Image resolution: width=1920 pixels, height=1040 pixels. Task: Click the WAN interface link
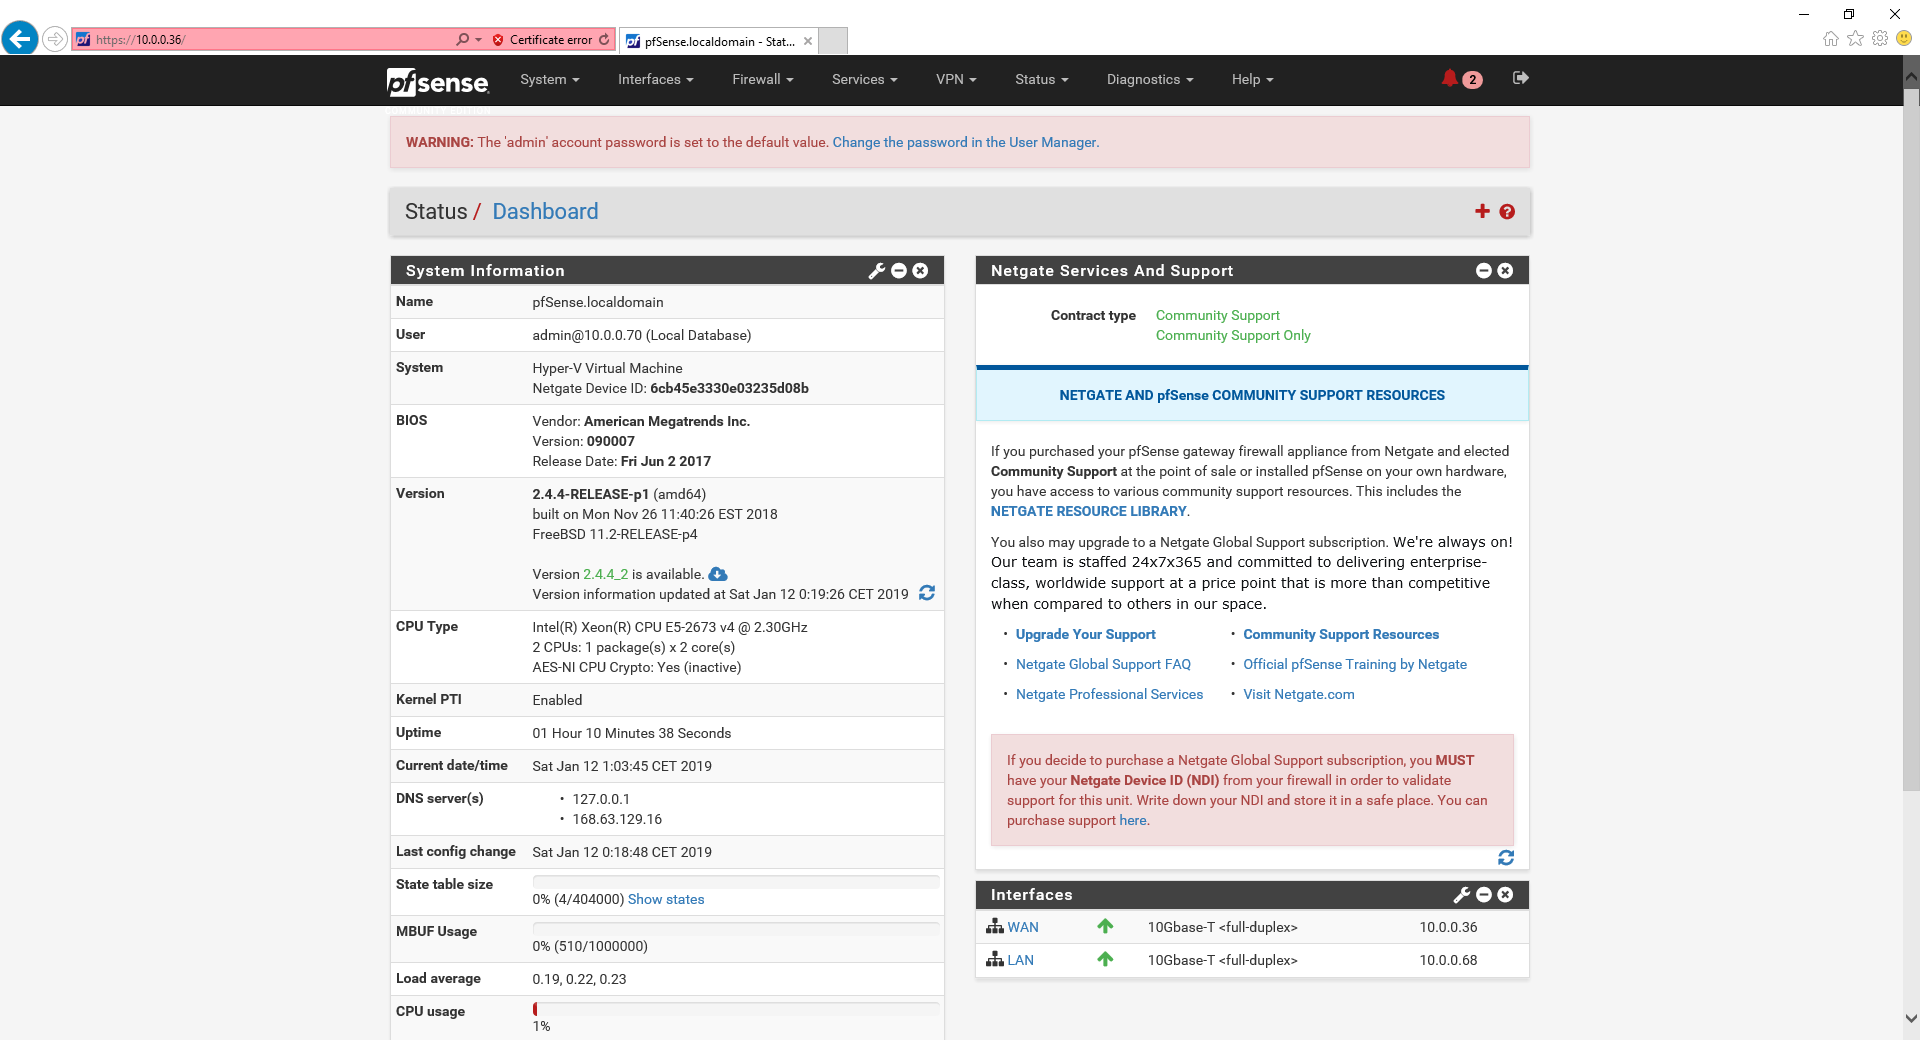[1023, 927]
